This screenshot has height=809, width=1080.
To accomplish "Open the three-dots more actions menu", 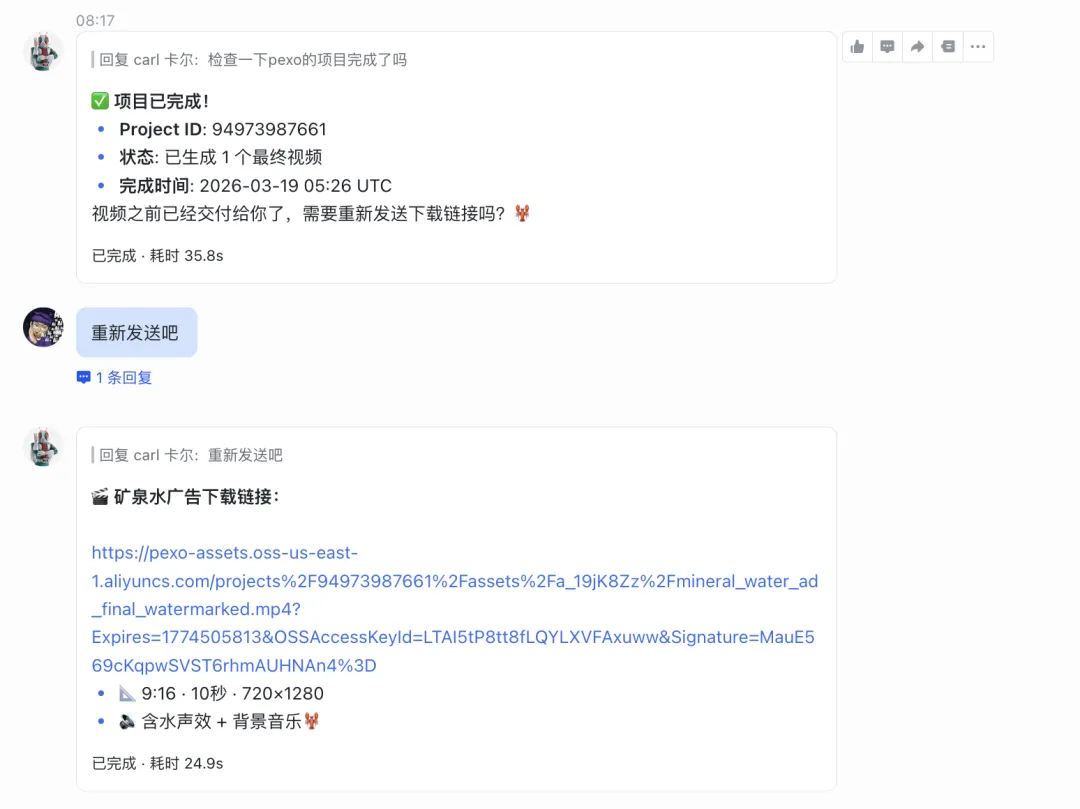I will (x=978, y=47).
